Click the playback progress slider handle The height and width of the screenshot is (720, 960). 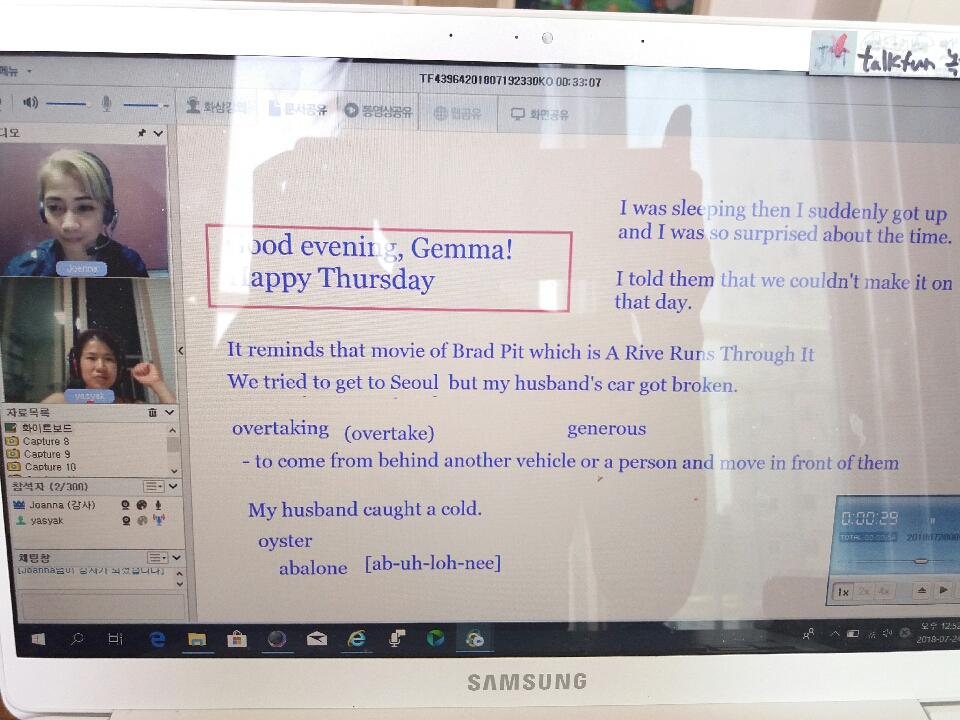click(921, 562)
